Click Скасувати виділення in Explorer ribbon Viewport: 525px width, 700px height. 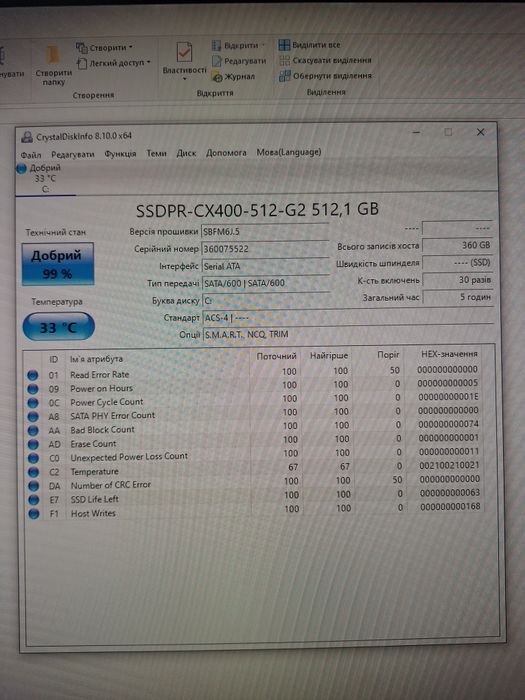click(x=325, y=60)
